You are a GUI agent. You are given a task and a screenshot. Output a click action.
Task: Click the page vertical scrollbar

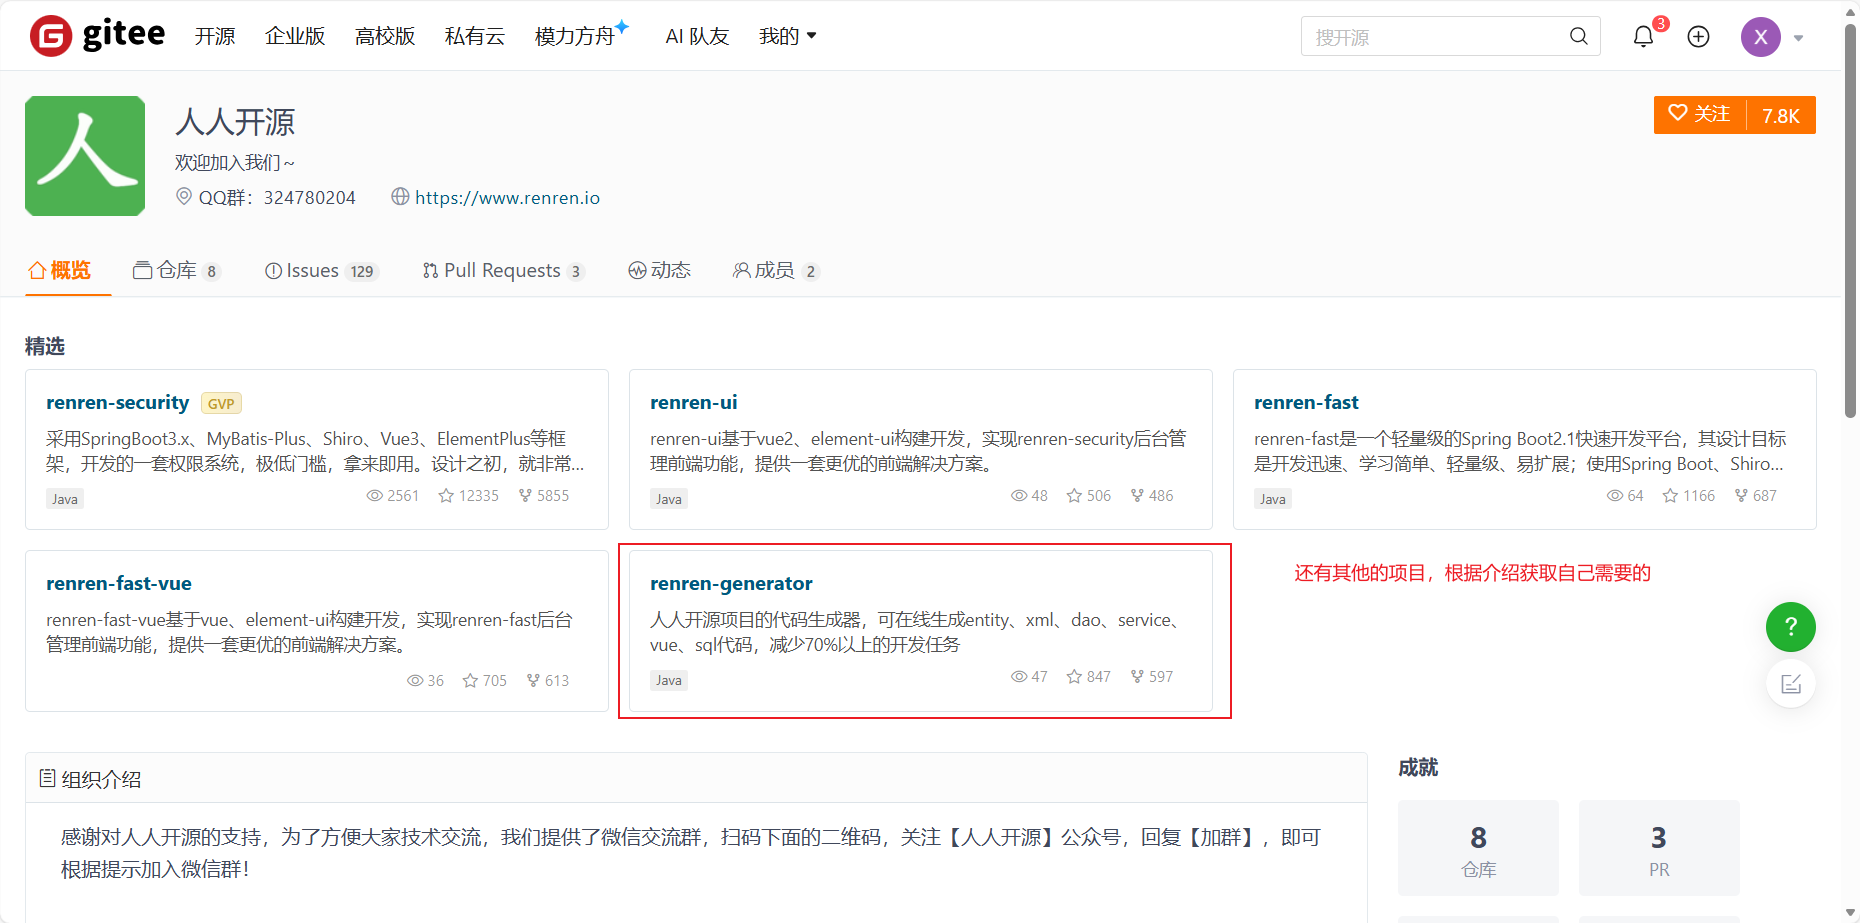click(1850, 220)
